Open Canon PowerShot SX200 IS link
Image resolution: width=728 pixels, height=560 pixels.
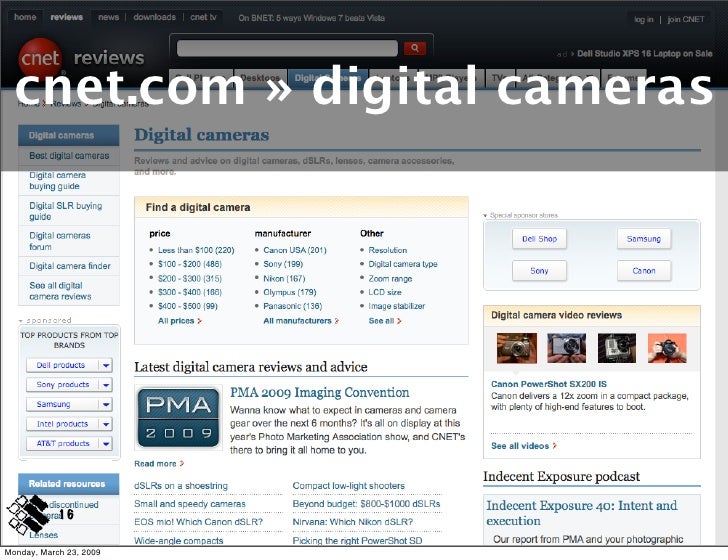[x=549, y=384]
